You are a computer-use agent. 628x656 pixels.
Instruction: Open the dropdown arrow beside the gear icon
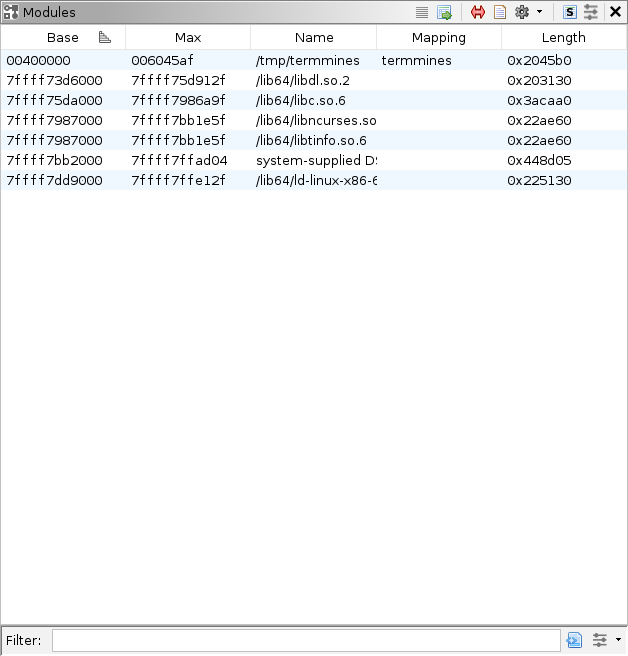[x=539, y=12]
